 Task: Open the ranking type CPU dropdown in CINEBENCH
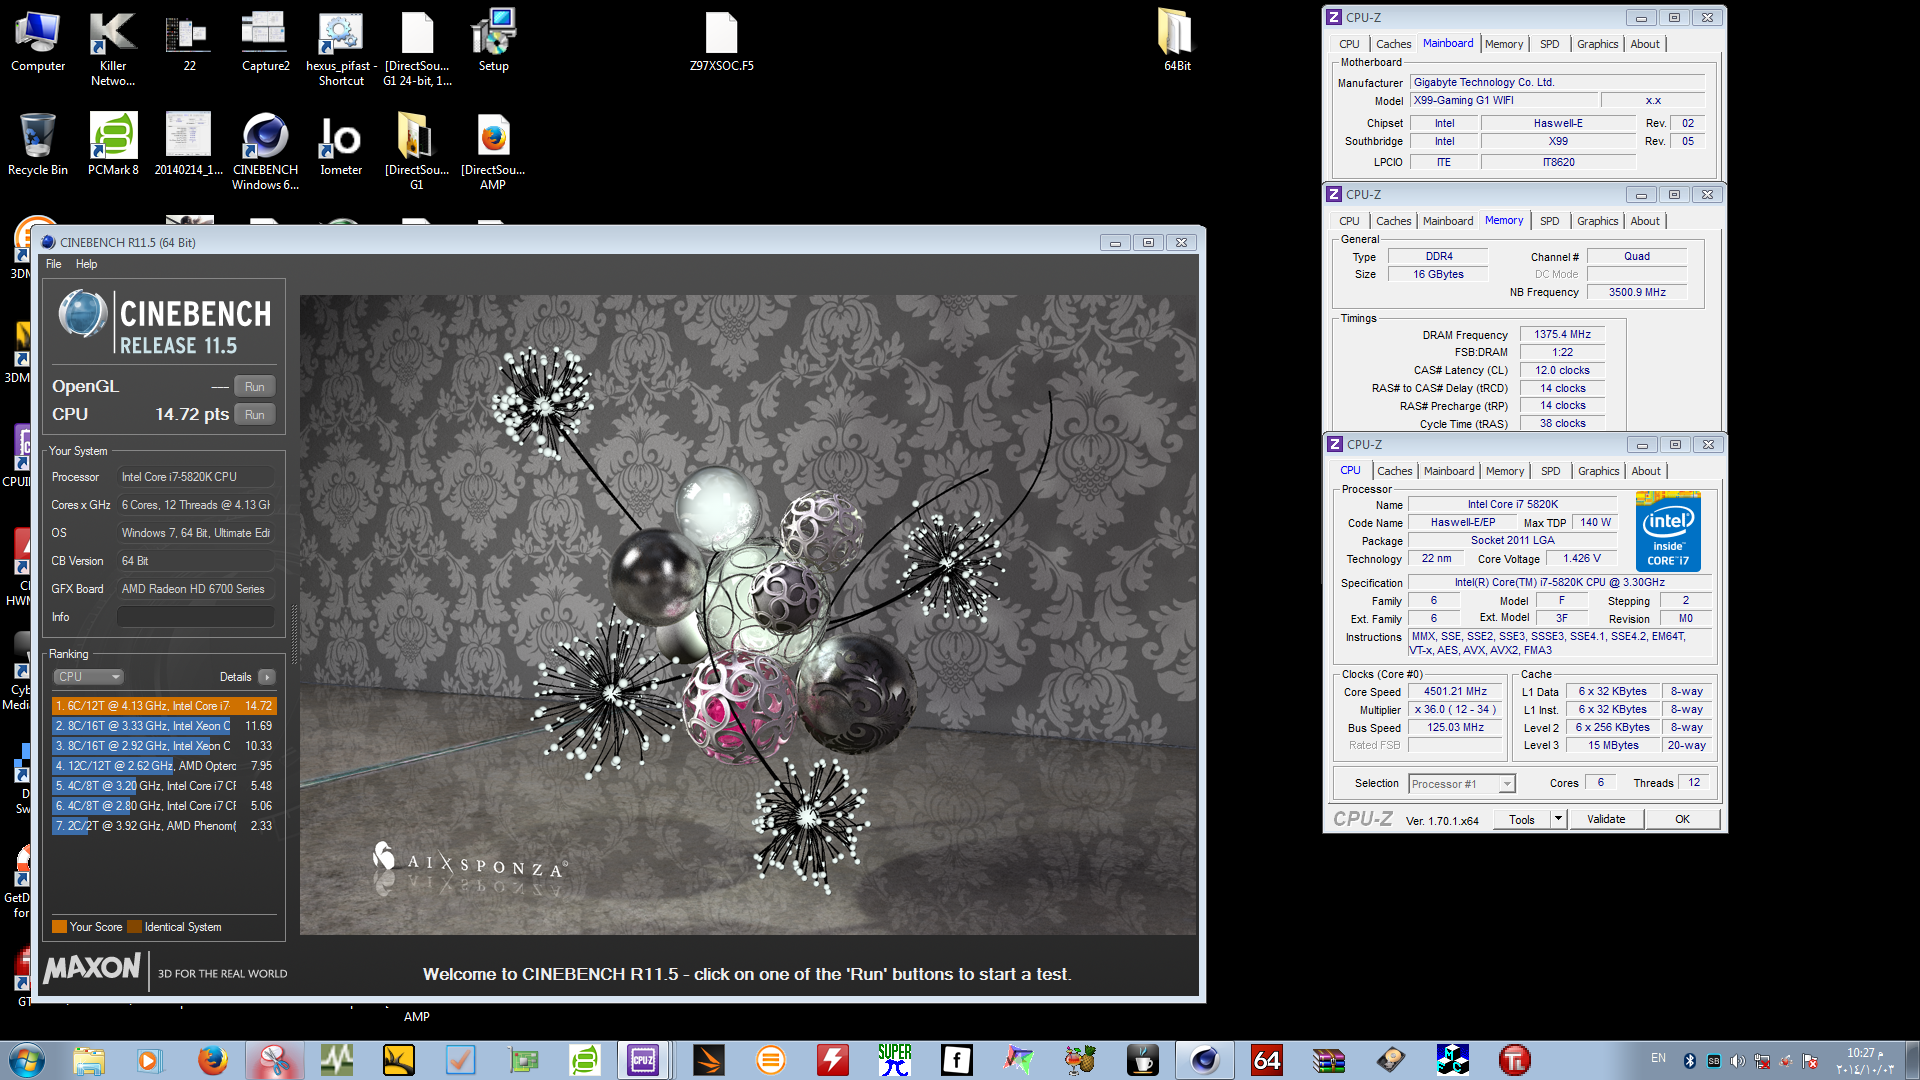(88, 677)
